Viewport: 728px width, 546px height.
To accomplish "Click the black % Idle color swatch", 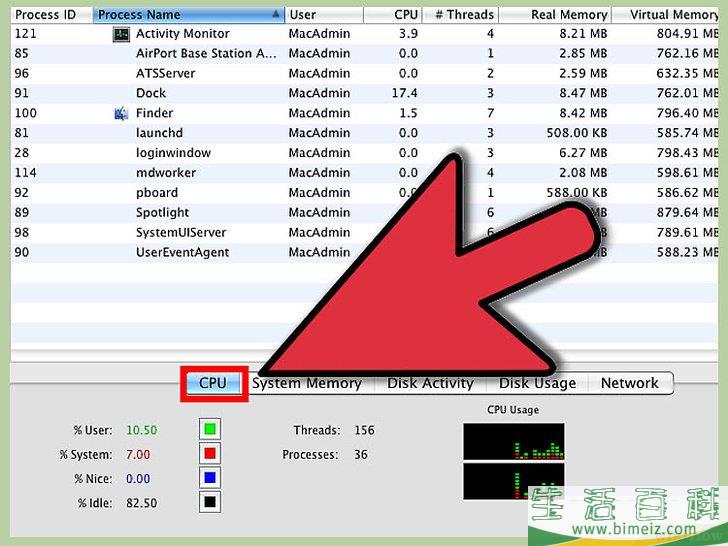I will coord(210,502).
